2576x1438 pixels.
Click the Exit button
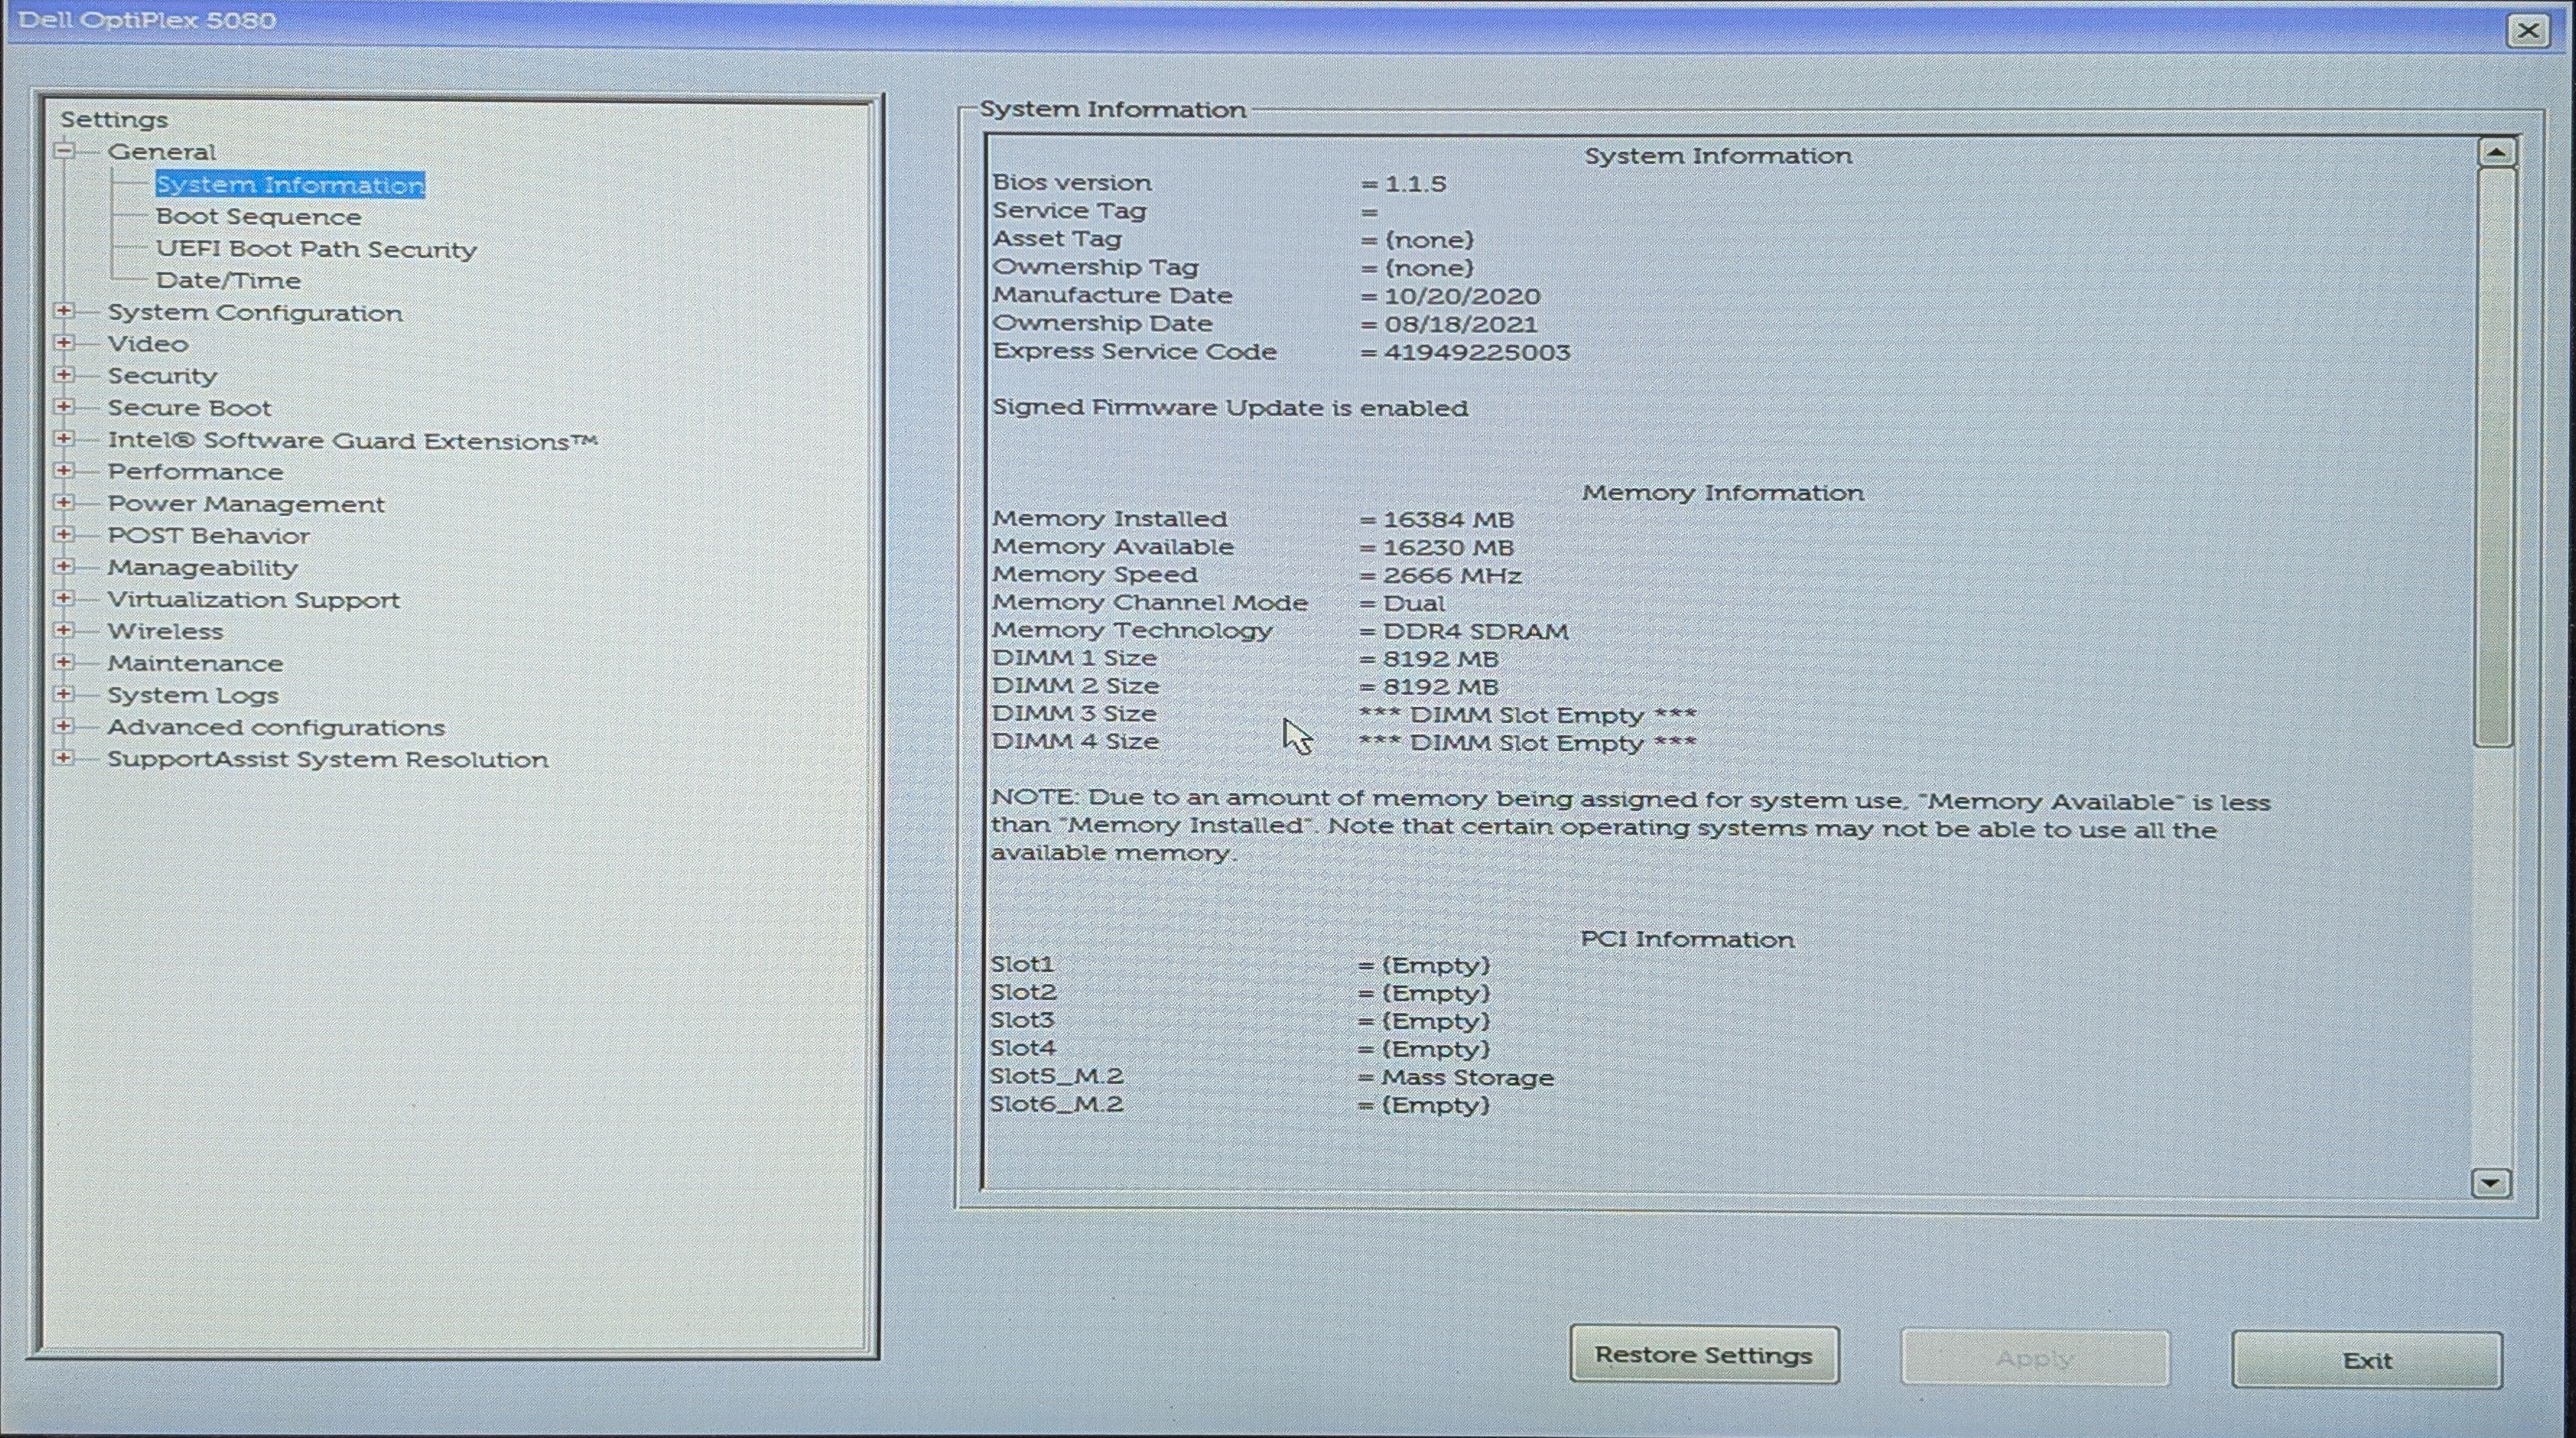2367,1361
